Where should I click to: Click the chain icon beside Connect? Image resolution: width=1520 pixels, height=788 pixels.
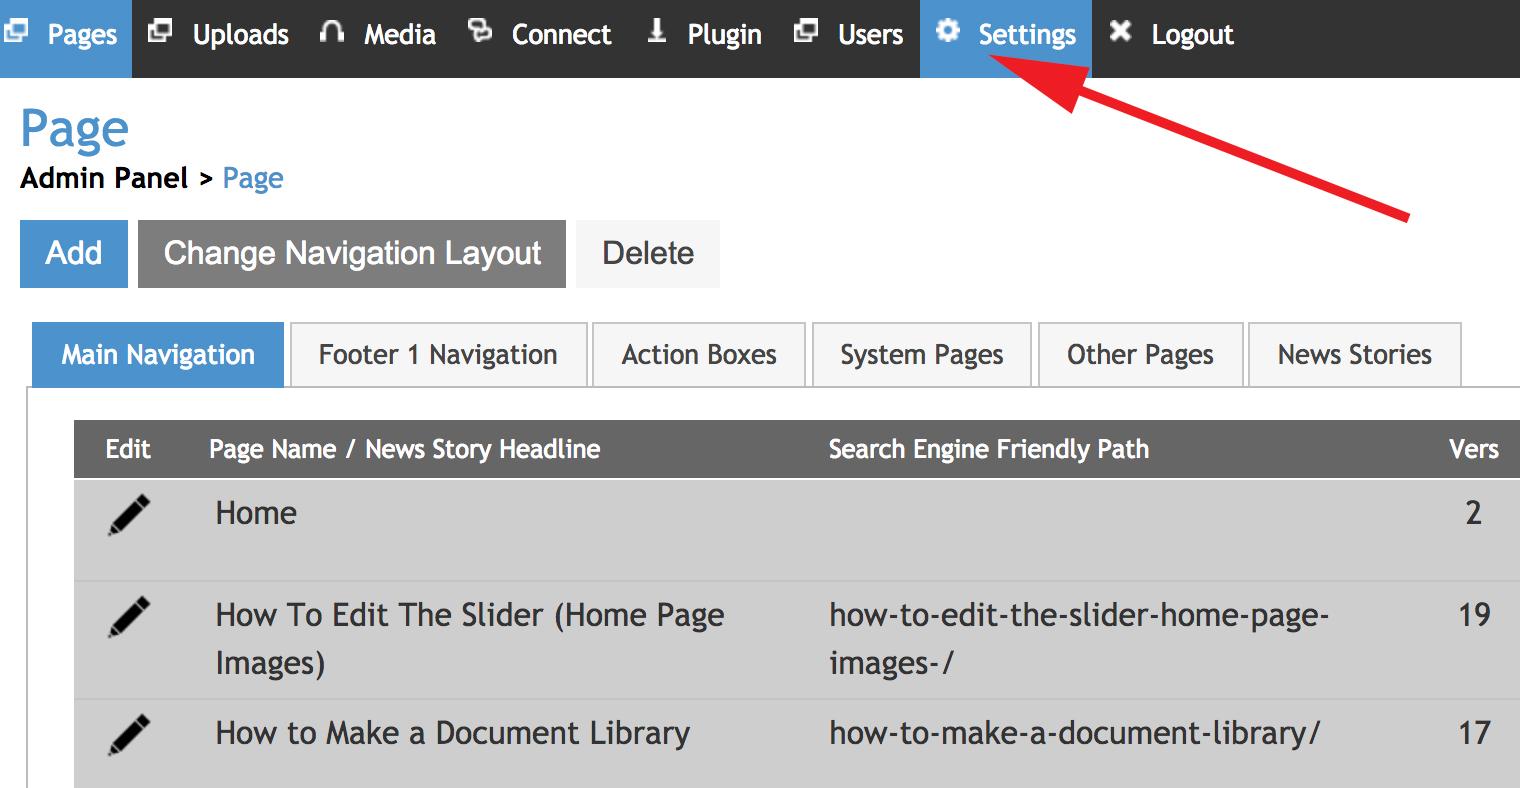(480, 32)
